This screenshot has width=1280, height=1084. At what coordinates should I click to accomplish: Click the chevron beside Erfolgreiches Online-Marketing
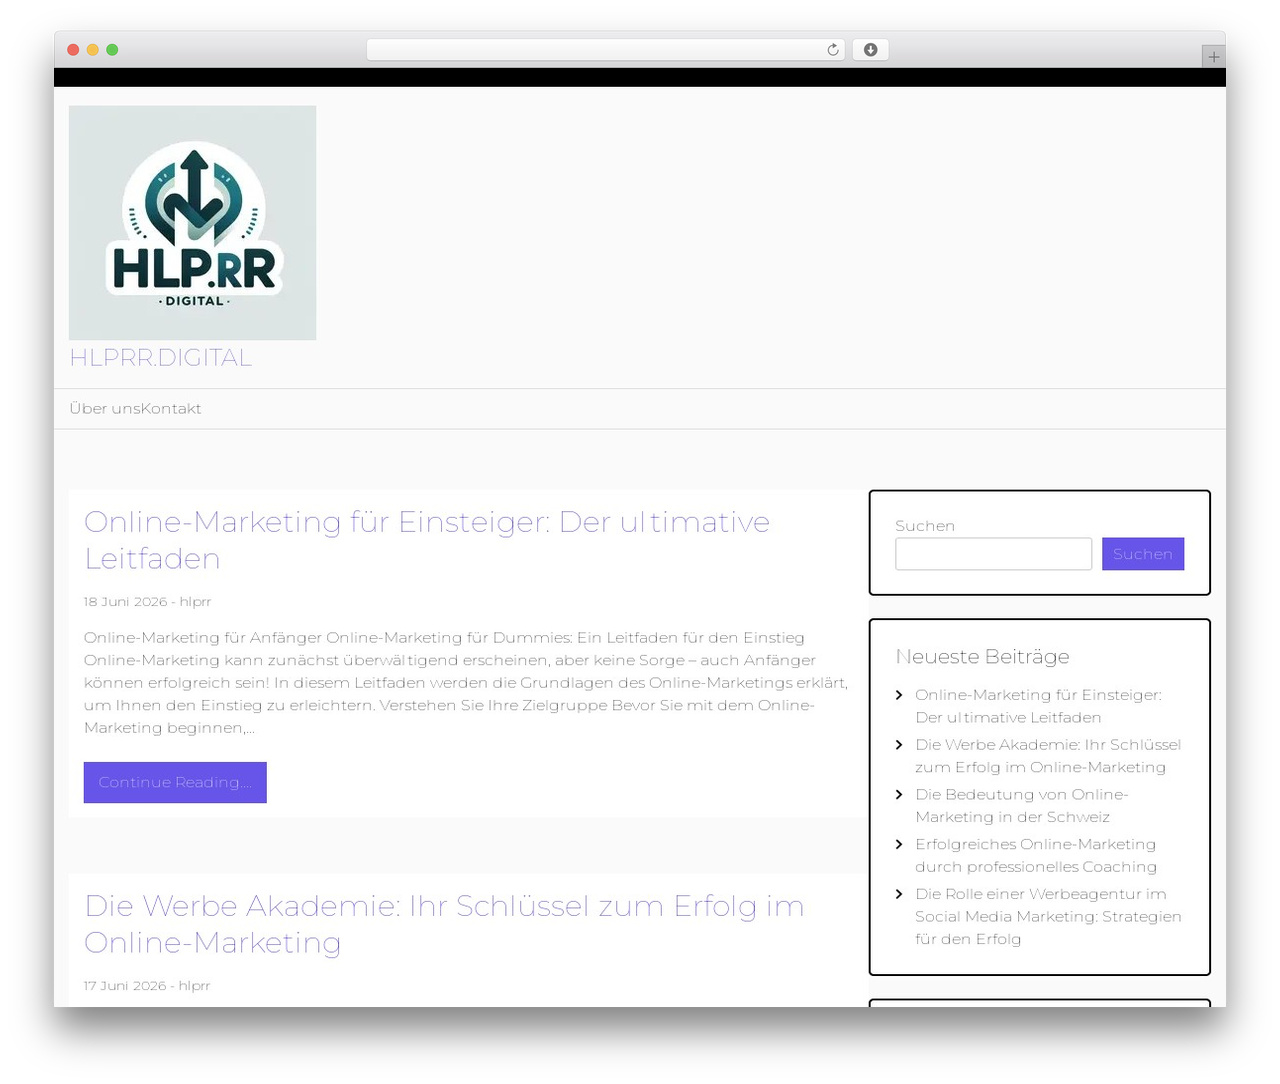(899, 845)
